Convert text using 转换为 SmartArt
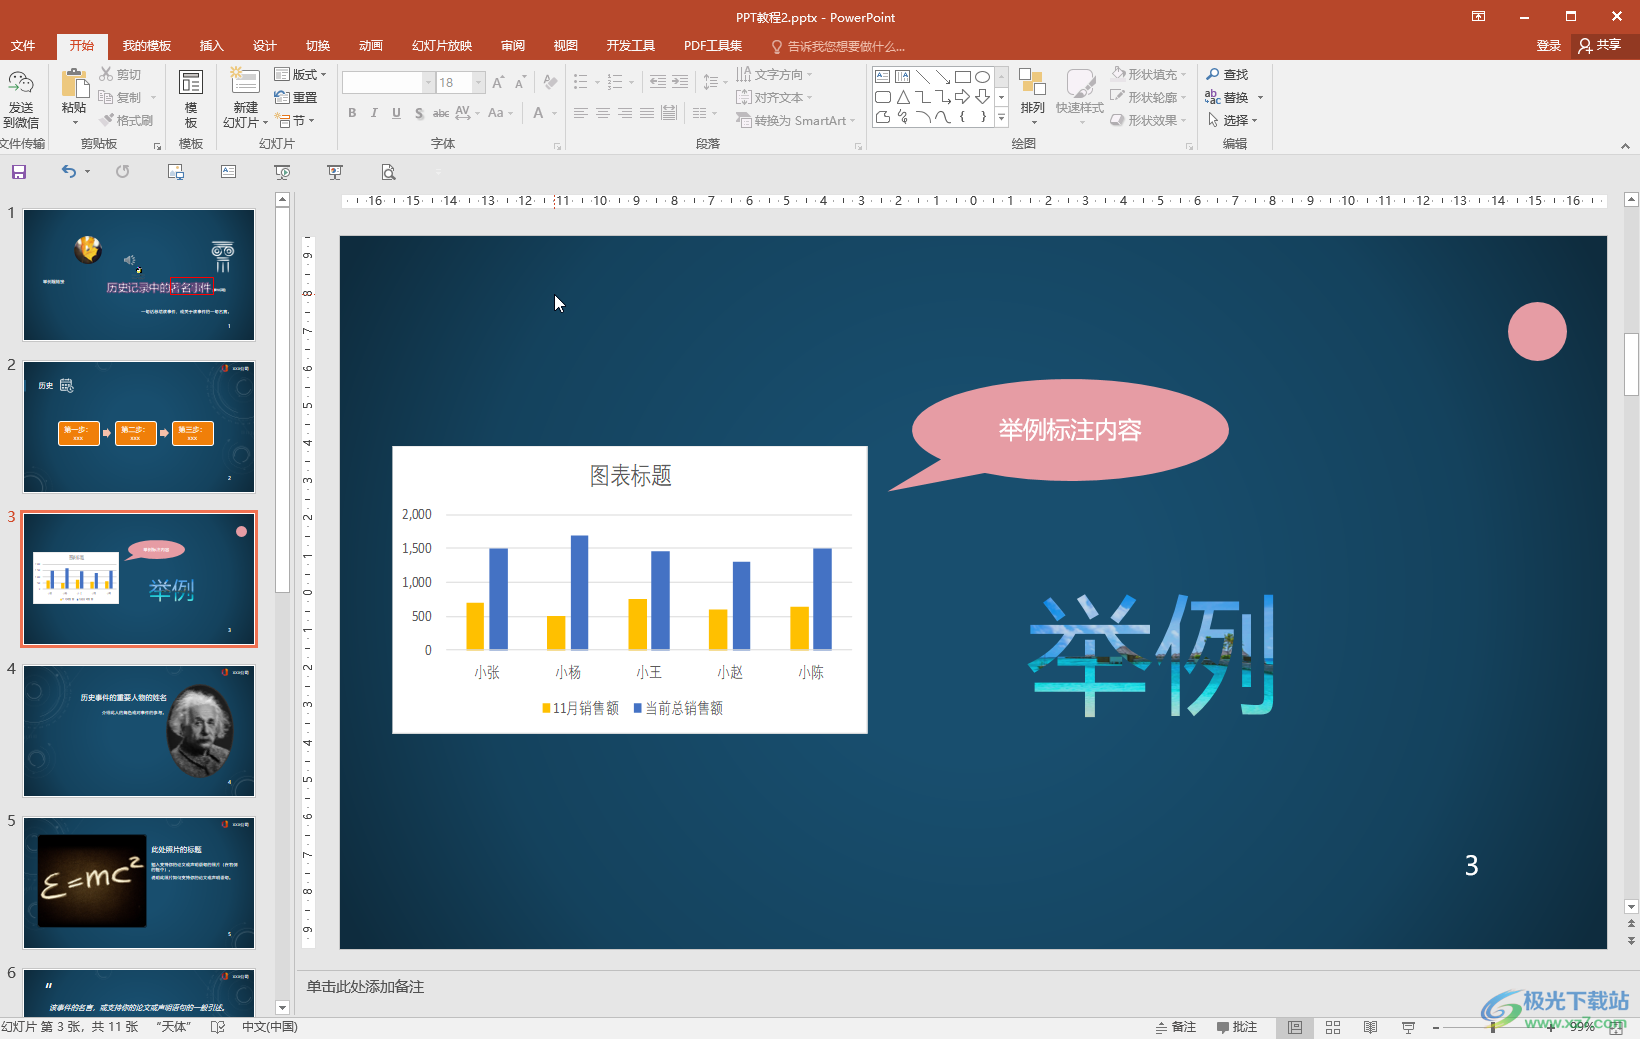 796,120
